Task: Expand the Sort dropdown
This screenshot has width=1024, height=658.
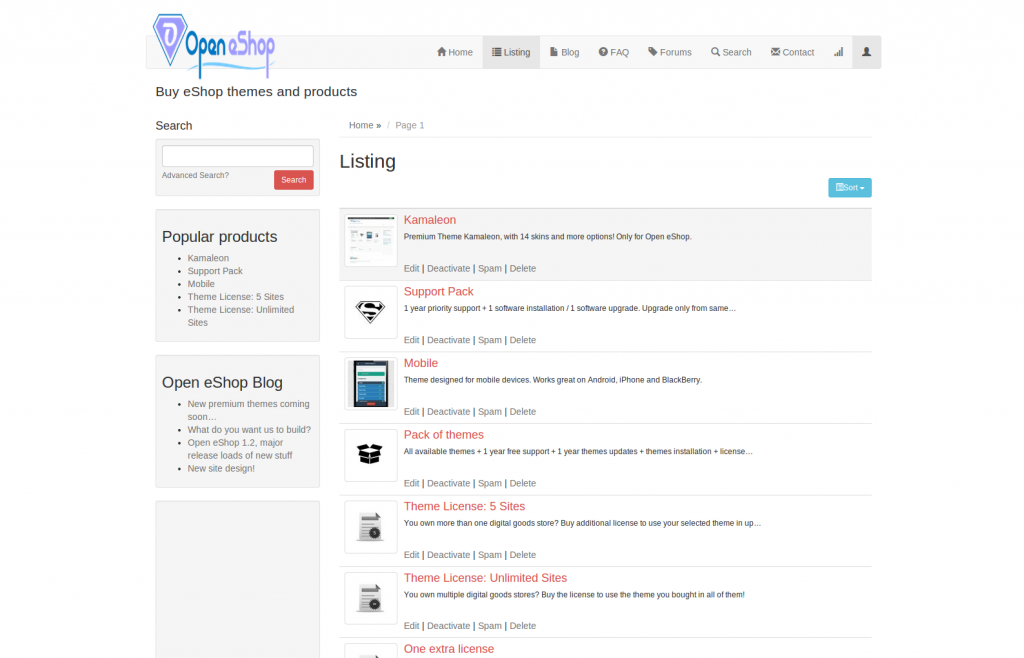Action: pos(850,187)
